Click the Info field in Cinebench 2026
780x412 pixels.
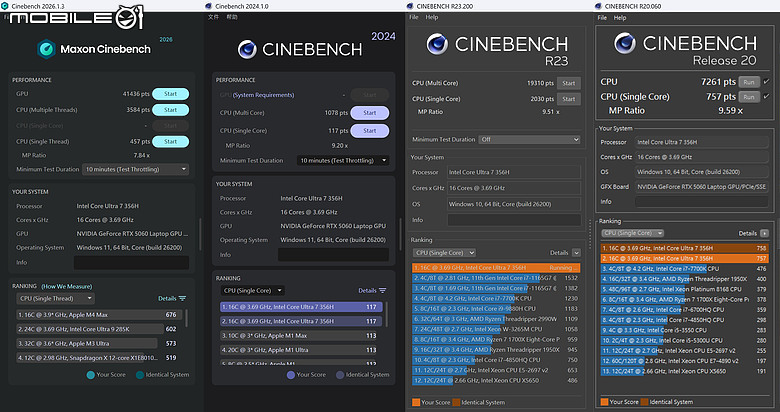131,262
